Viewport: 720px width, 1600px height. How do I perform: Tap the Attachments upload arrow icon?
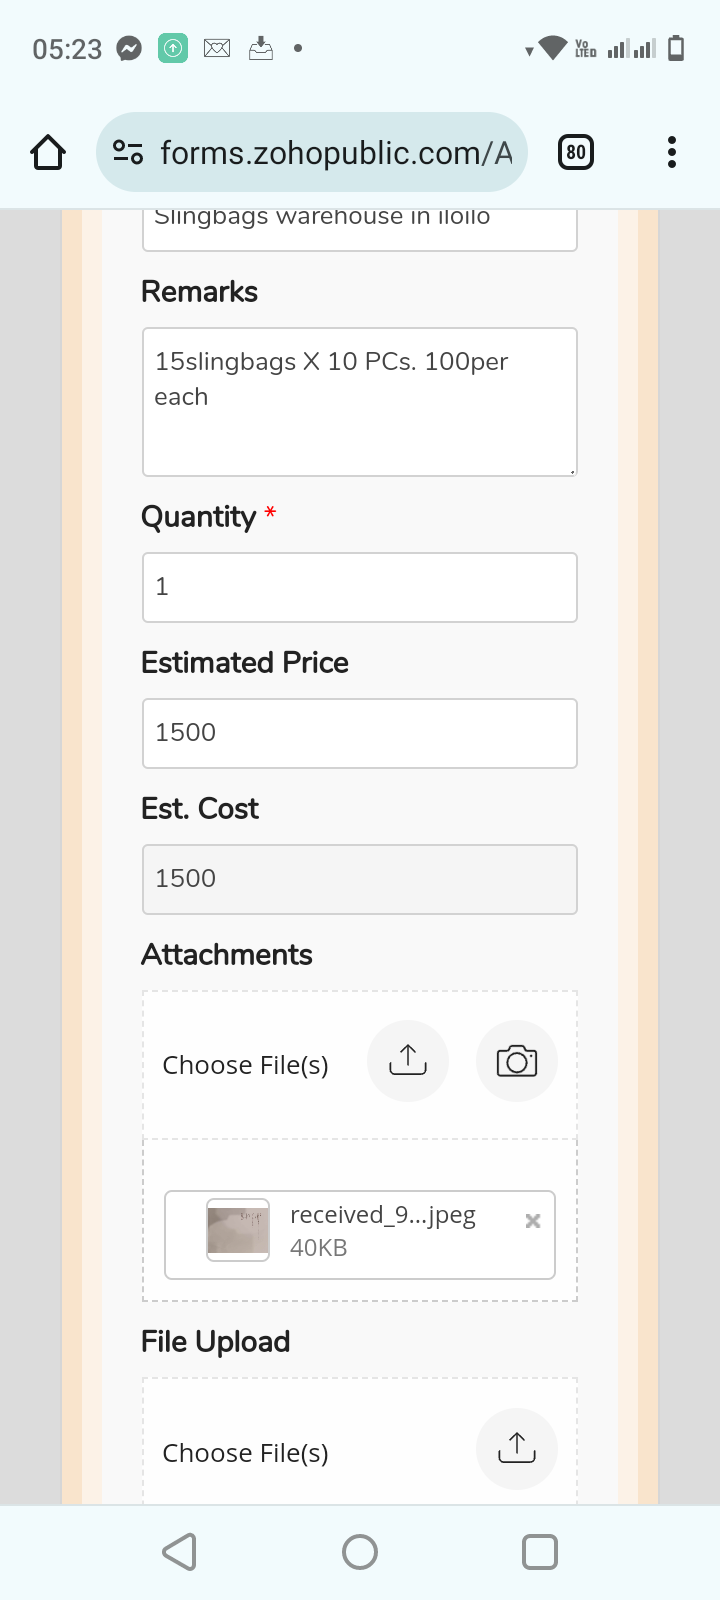click(x=407, y=1061)
